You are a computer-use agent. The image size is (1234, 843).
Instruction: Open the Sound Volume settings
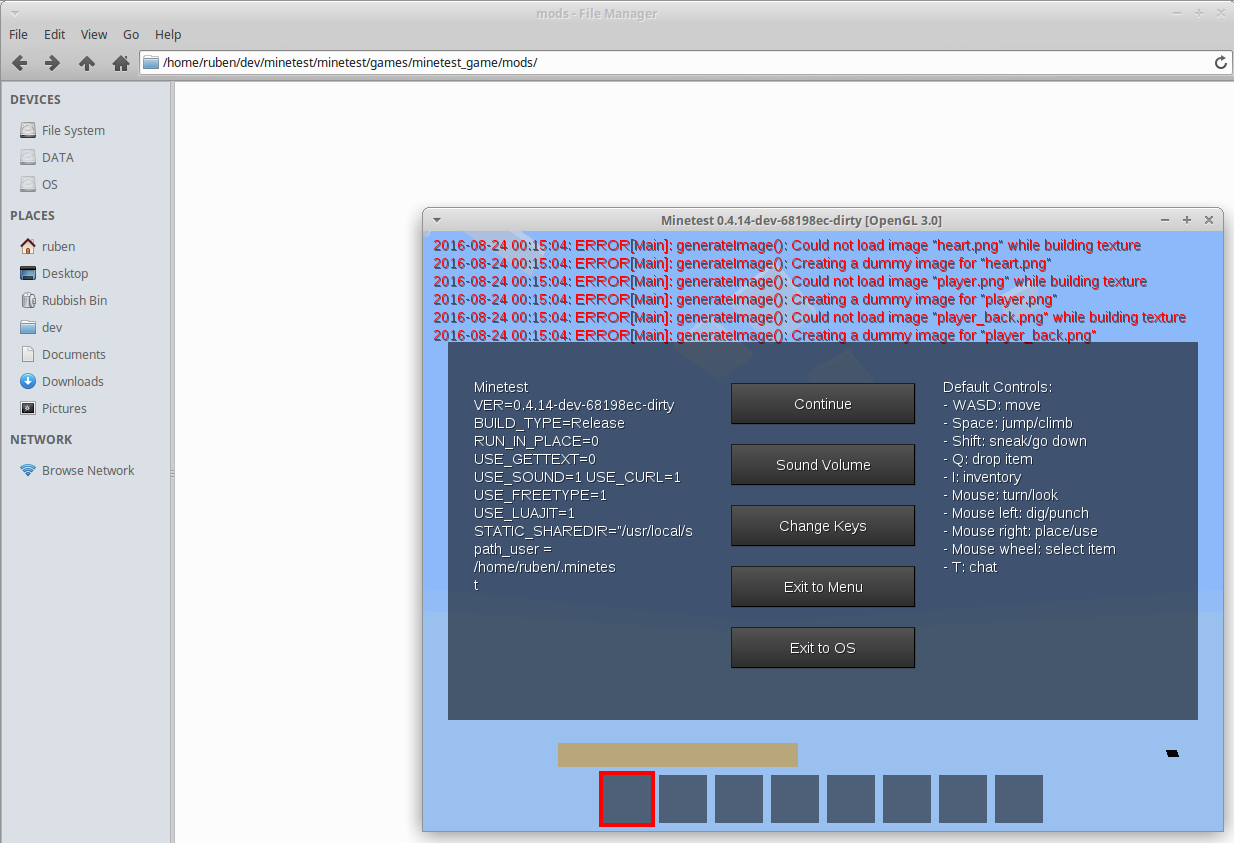822,465
